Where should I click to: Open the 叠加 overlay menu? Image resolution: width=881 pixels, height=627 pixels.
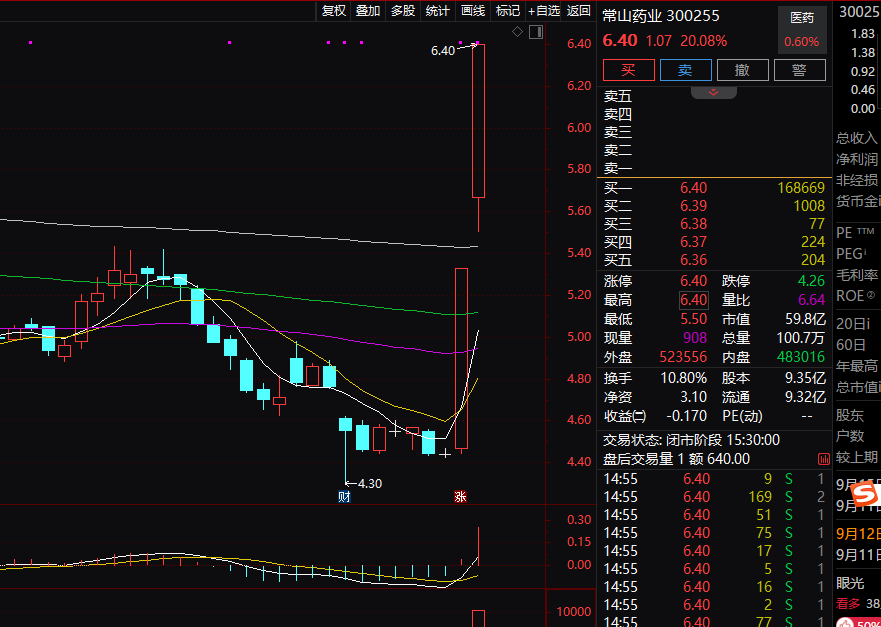coord(368,11)
